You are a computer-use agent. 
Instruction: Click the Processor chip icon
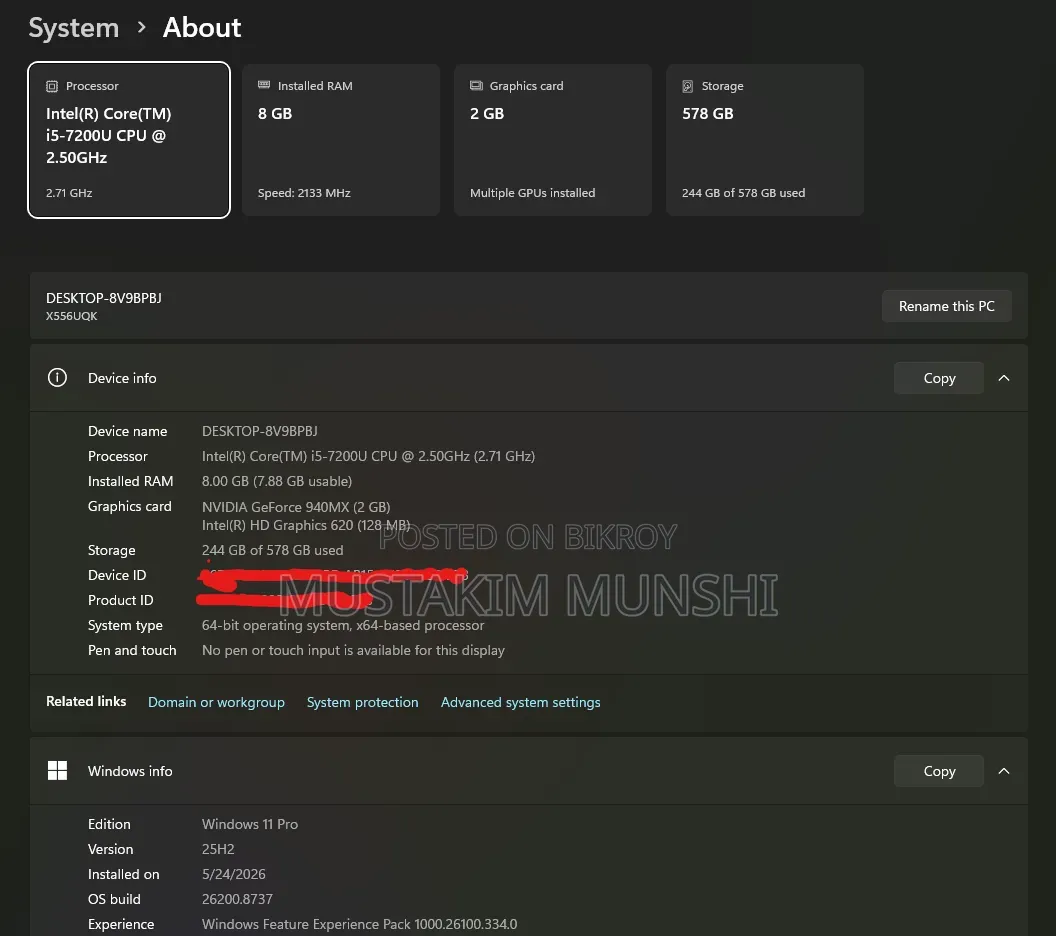pos(52,86)
